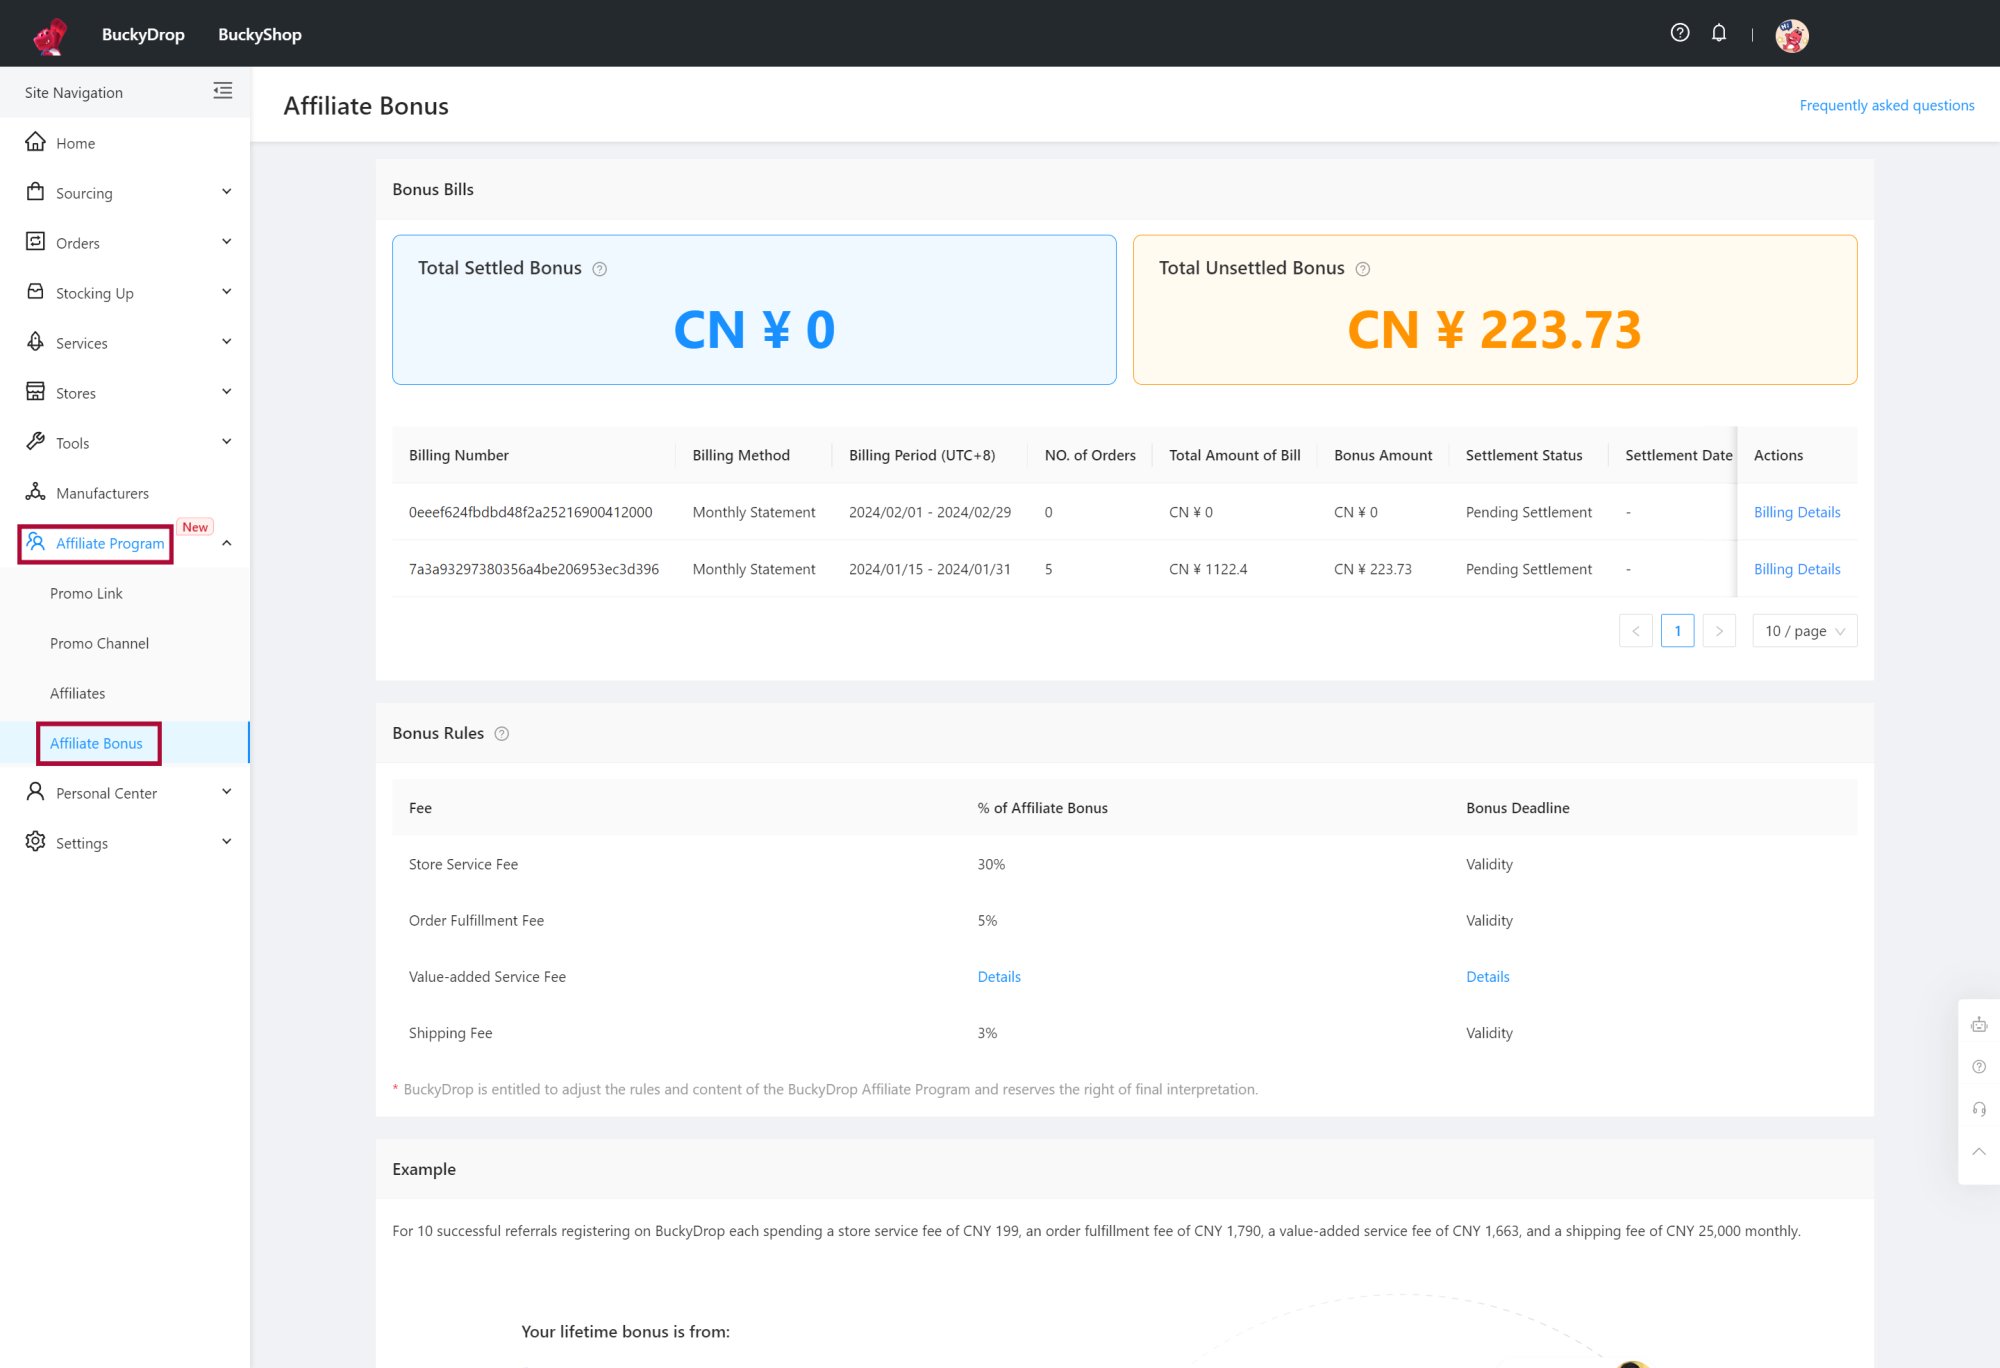Show Total Settled Bonus info tooltip icon
The width and height of the screenshot is (2000, 1368).
[x=600, y=269]
